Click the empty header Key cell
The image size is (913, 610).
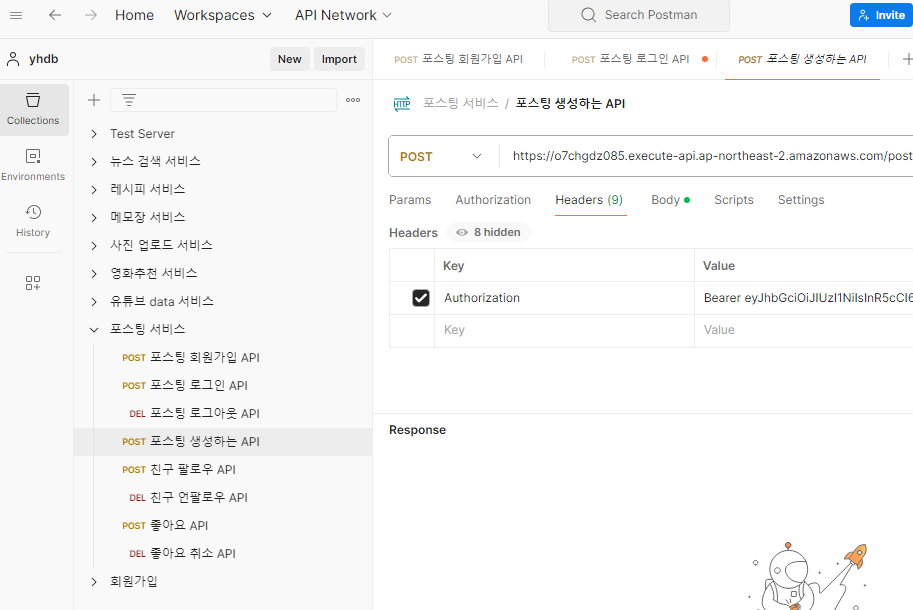564,330
